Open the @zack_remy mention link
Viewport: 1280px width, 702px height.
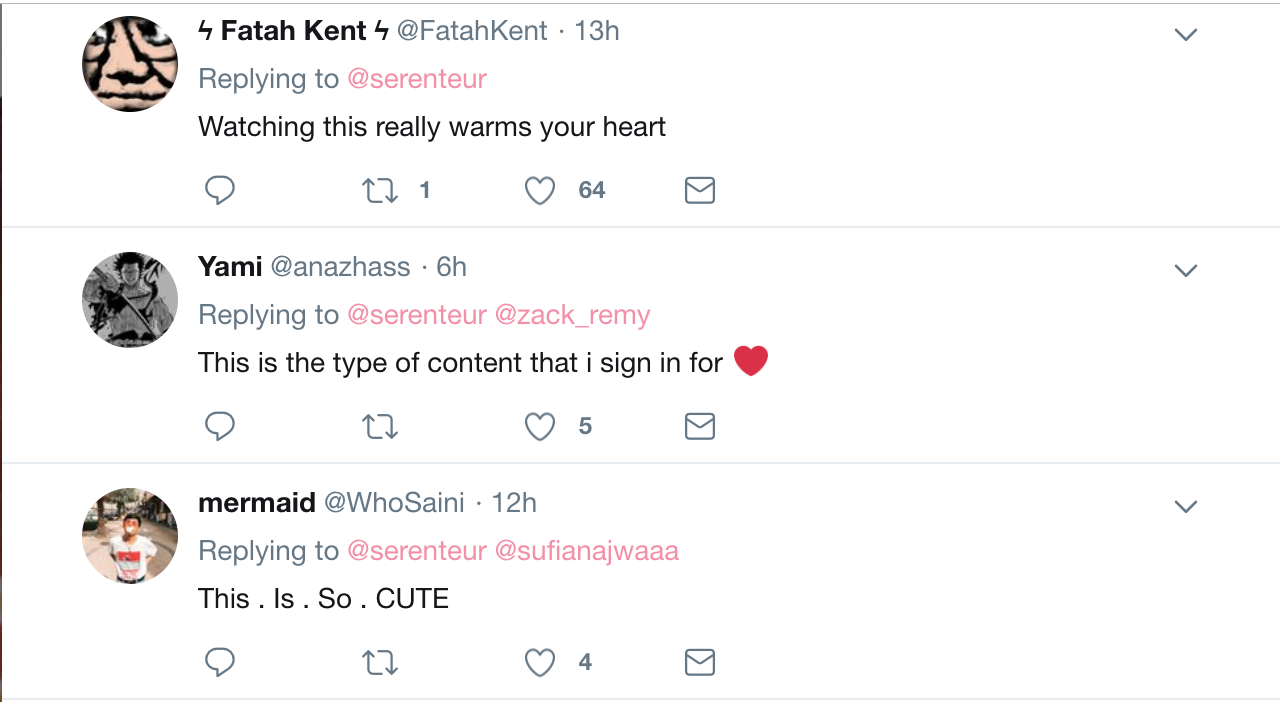(573, 315)
